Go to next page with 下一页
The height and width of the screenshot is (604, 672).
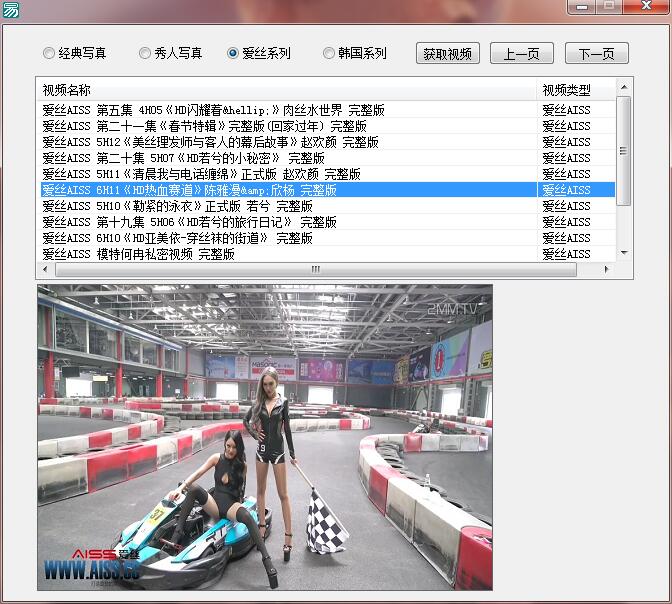597,53
